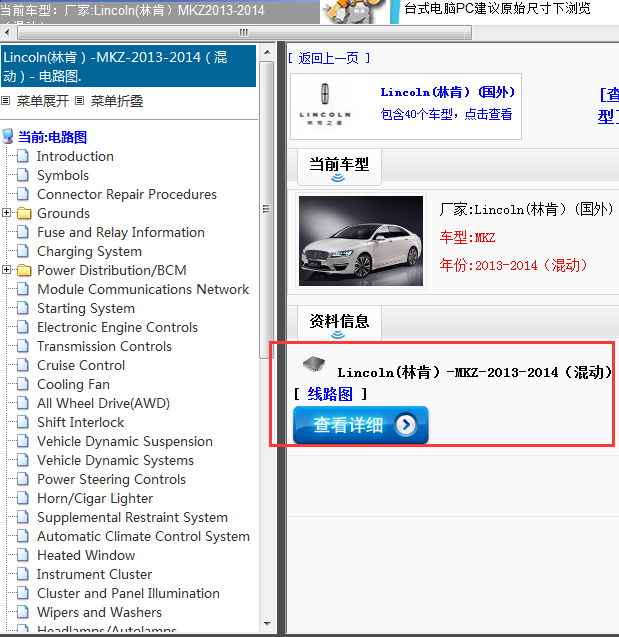Click the 年份:2013-2014（混动）text
619x637 pixels.
pyautogui.click(x=514, y=265)
